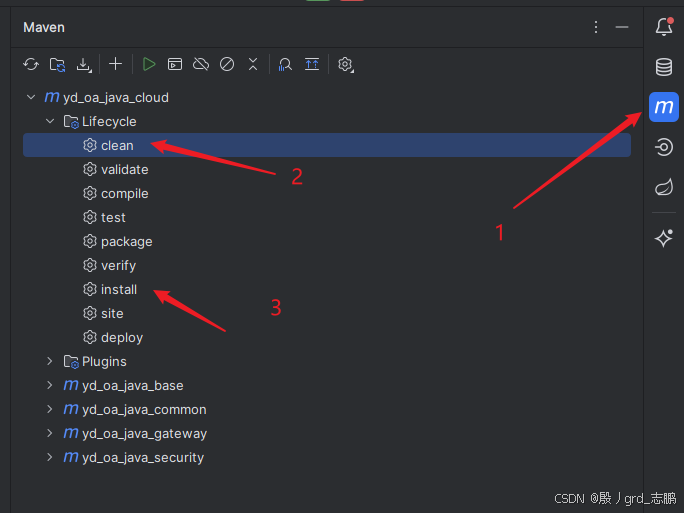The width and height of the screenshot is (684, 513).
Task: Select the verify lifecycle goal
Action: tap(118, 265)
